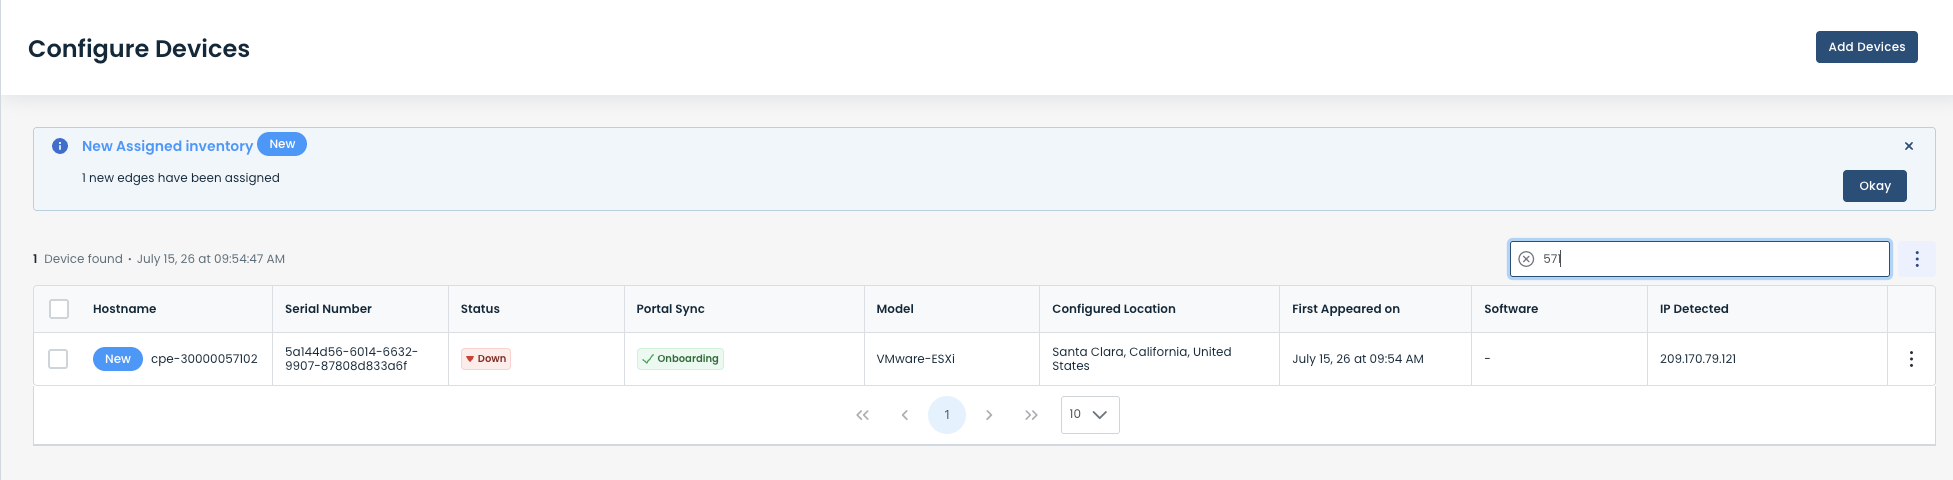Open row actions menu for cpe-30000057102
Image resolution: width=1953 pixels, height=480 pixels.
(1911, 359)
